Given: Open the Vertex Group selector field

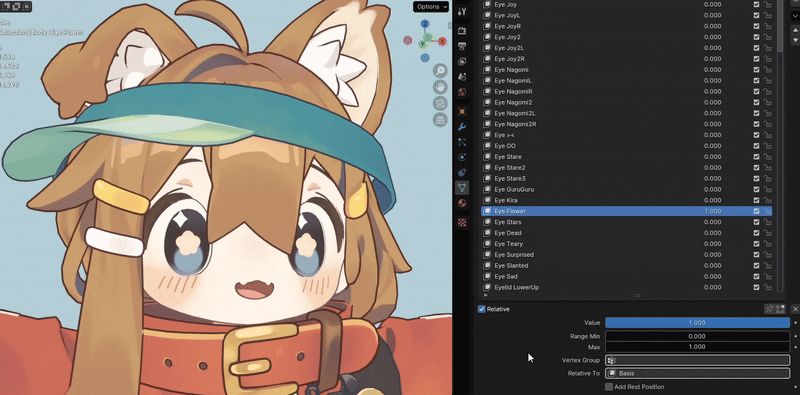Looking at the screenshot, I should point(697,360).
